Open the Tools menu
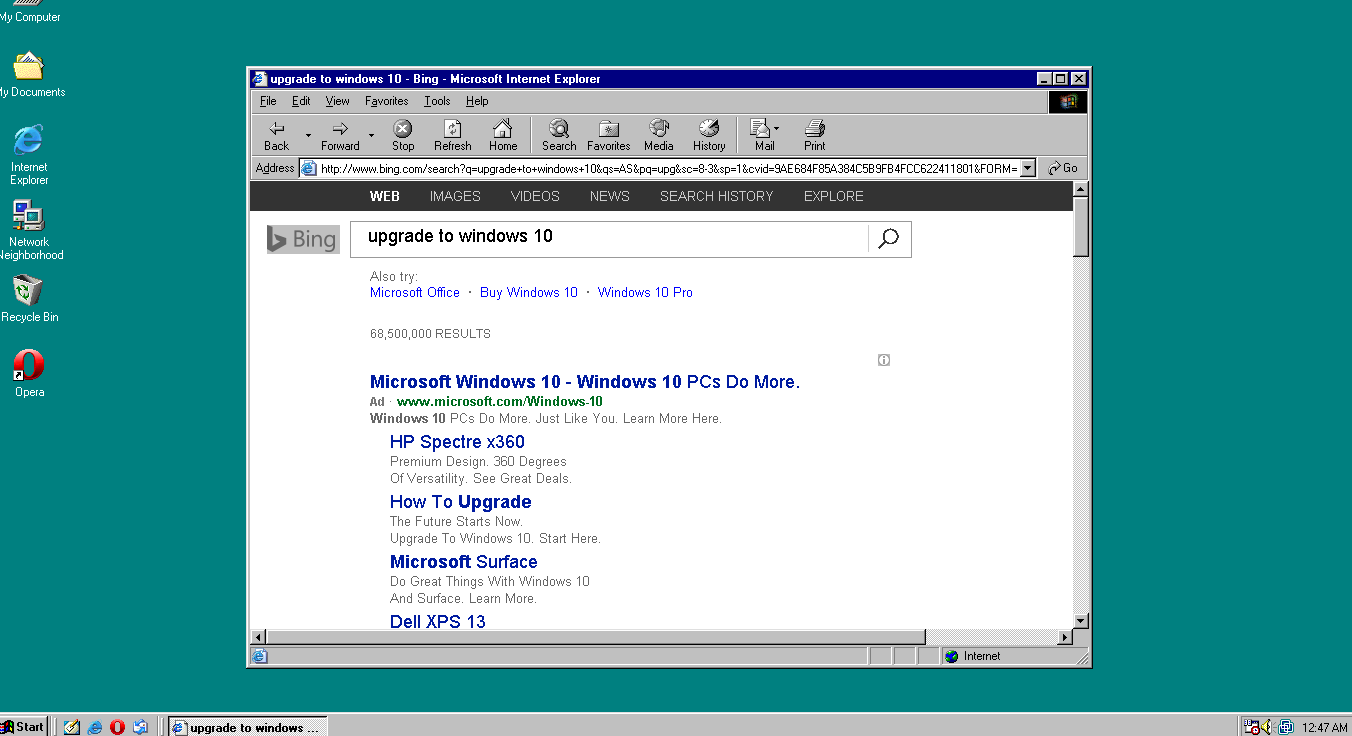Image resolution: width=1352 pixels, height=736 pixels. [437, 101]
